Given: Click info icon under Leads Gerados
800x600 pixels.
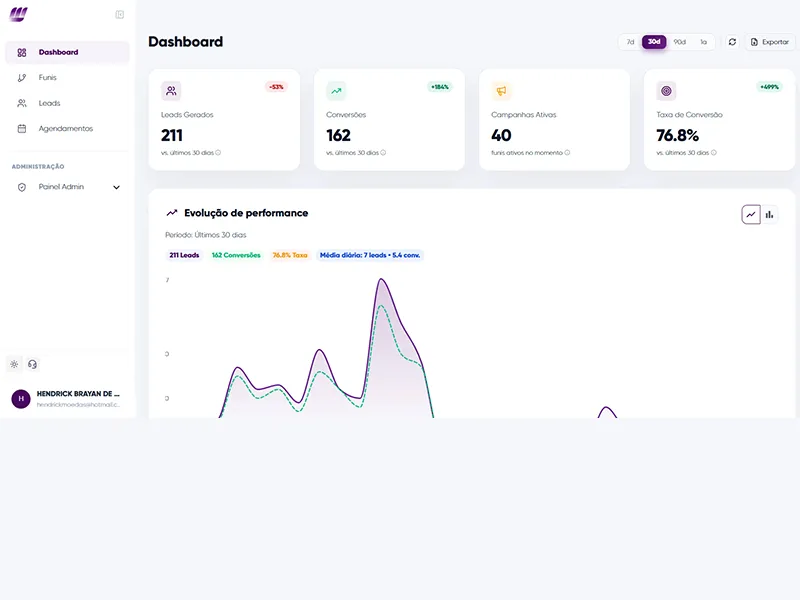Looking at the screenshot, I should pyautogui.click(x=218, y=153).
